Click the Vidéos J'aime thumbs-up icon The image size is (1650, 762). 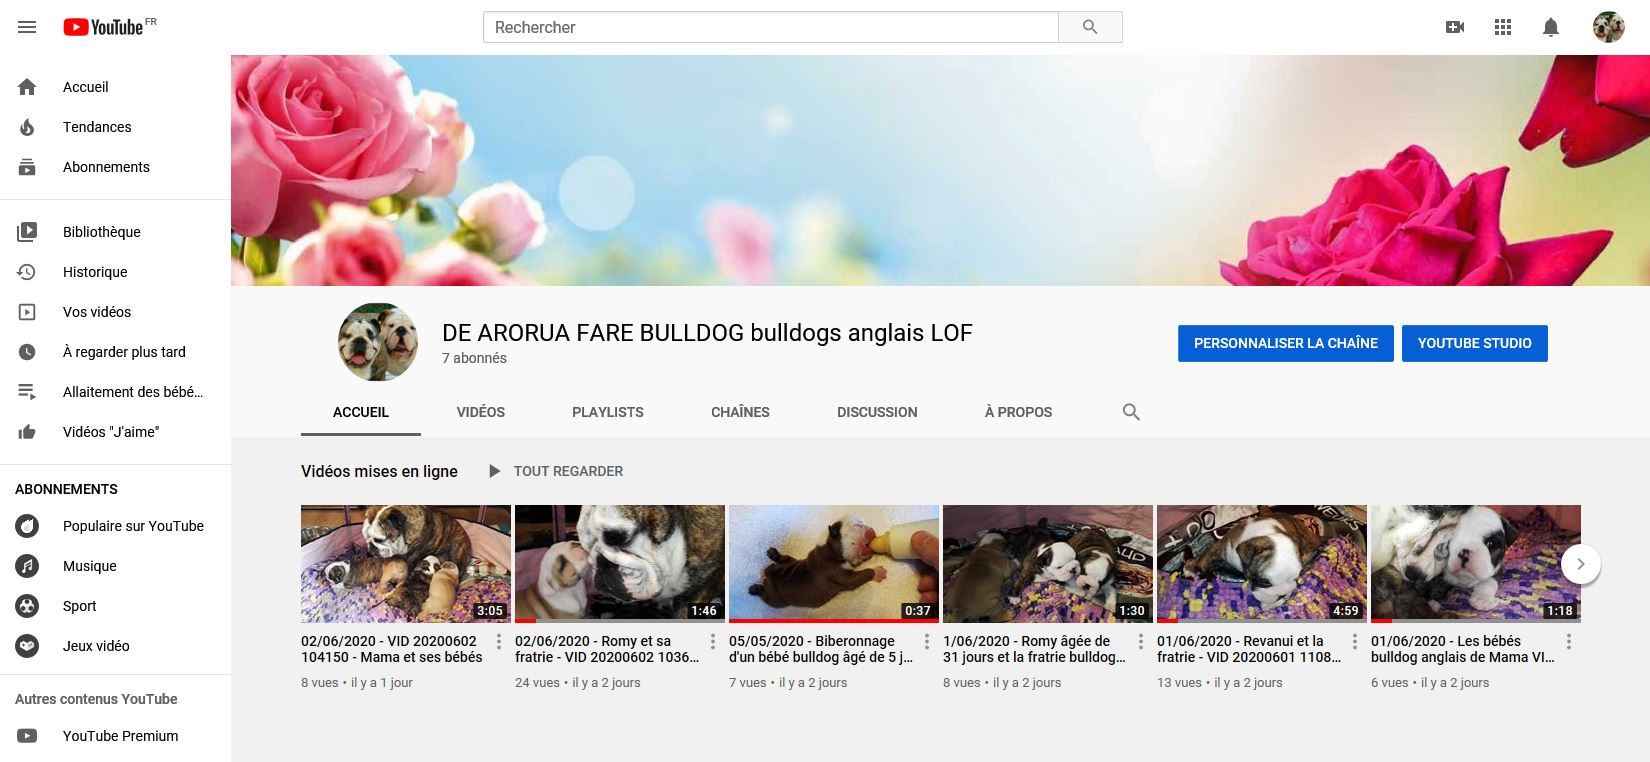(27, 432)
